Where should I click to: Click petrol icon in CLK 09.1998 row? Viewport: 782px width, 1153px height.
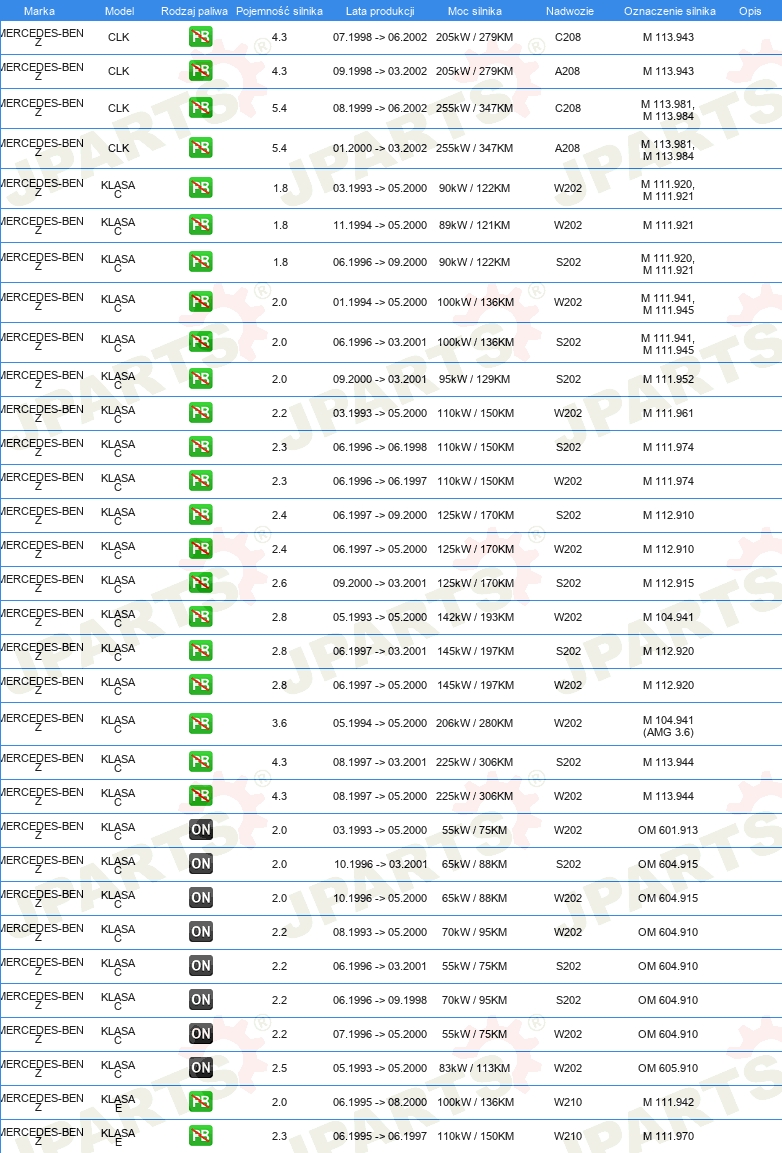point(200,71)
